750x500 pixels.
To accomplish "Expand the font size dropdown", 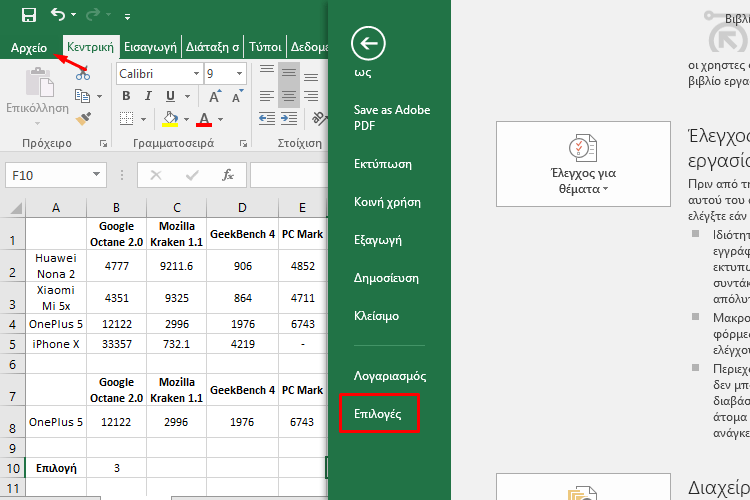I will [240, 74].
